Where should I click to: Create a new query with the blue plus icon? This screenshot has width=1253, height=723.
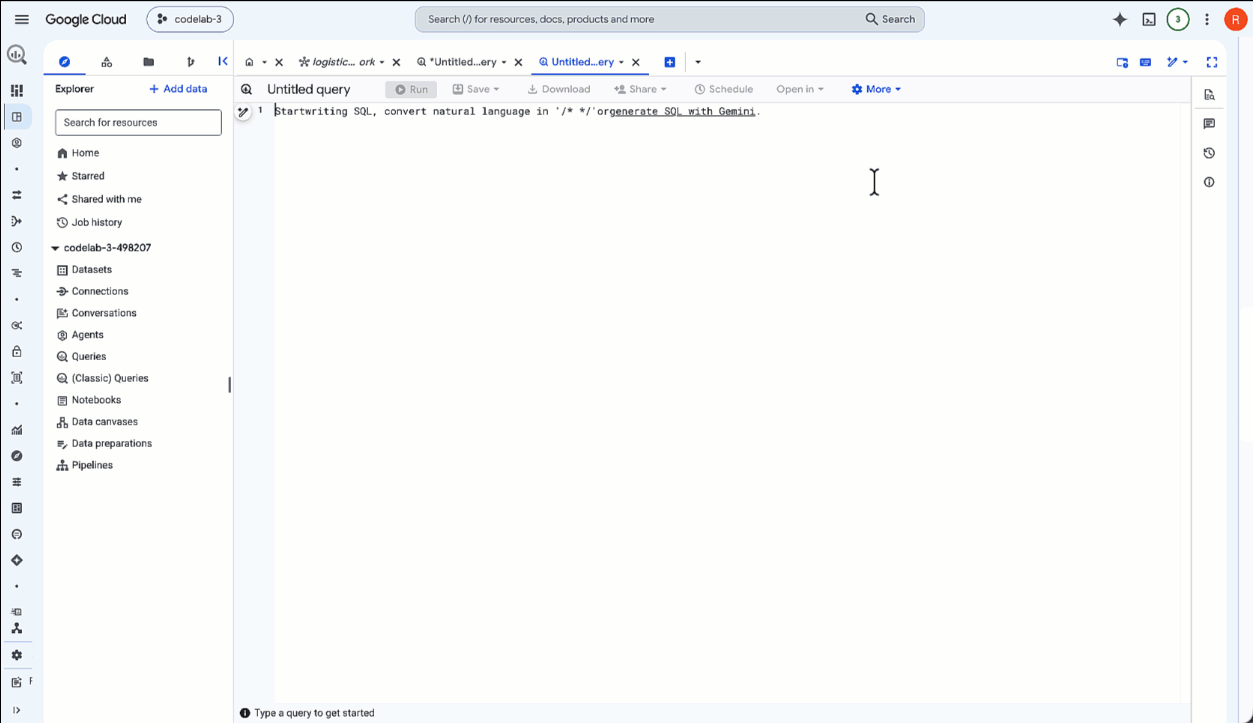[670, 62]
